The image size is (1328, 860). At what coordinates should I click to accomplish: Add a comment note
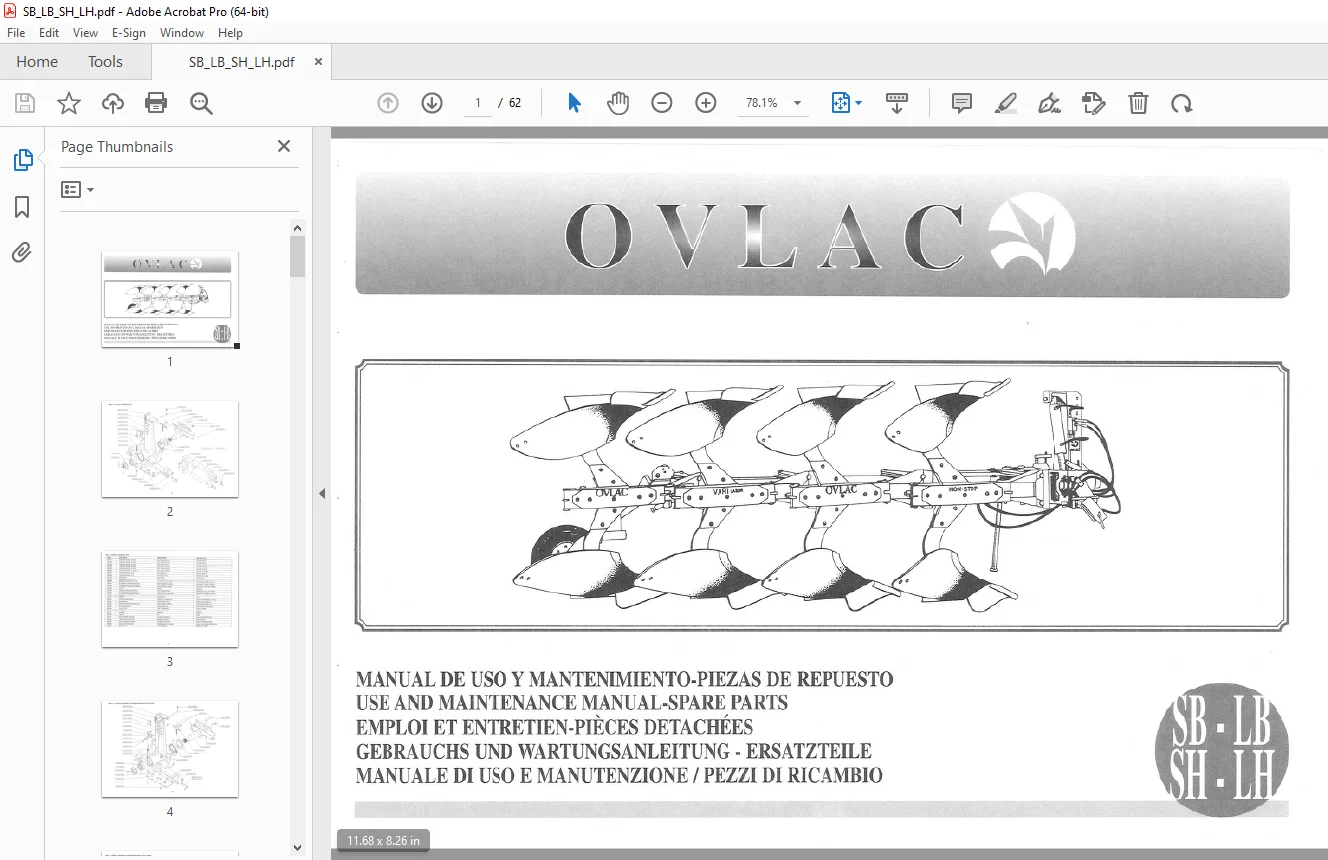pyautogui.click(x=962, y=103)
